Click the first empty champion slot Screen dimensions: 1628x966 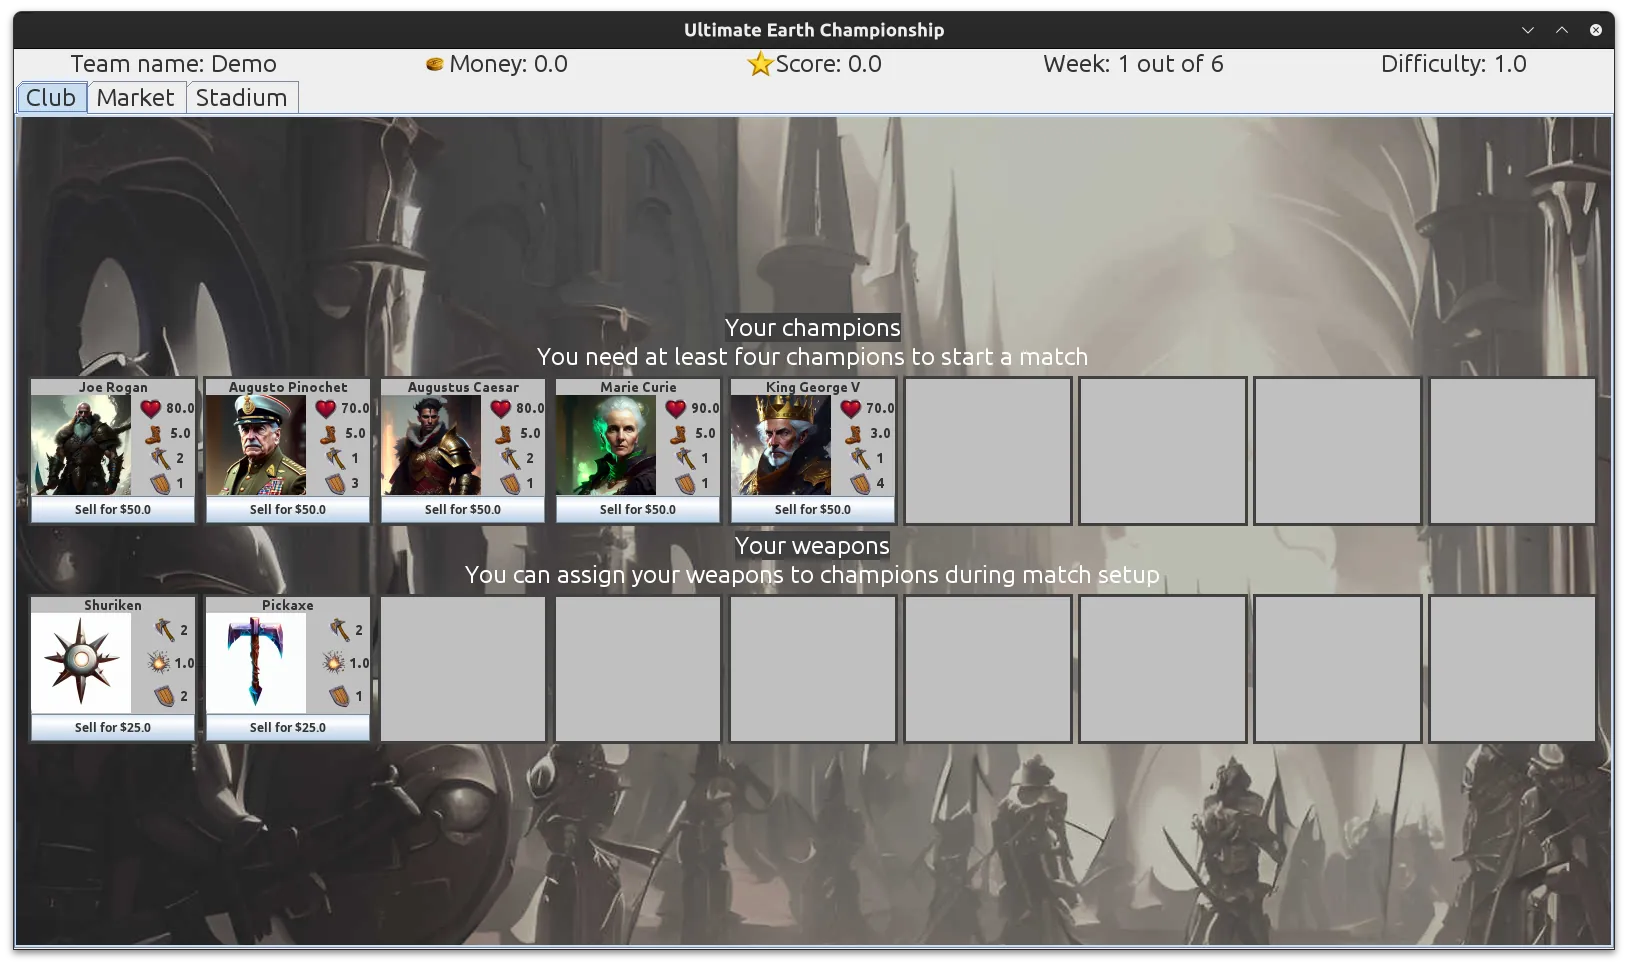987,450
